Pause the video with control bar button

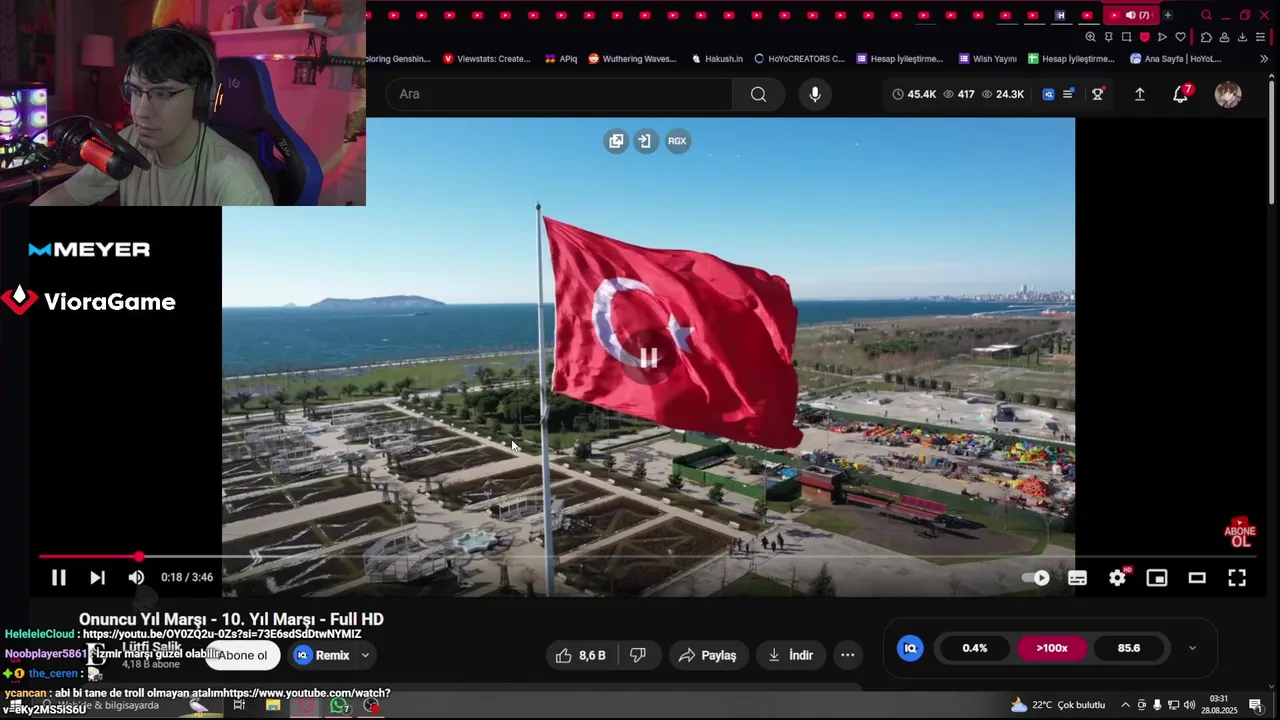tap(58, 577)
